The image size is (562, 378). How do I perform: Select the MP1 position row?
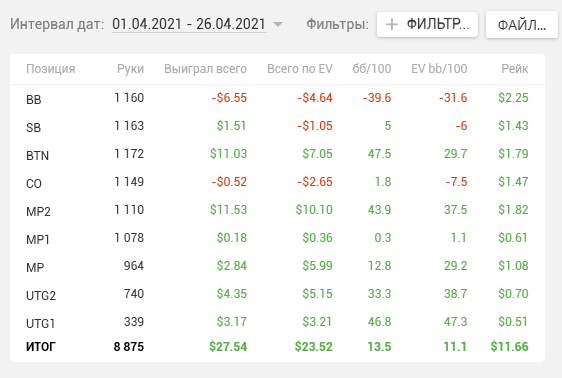click(277, 238)
